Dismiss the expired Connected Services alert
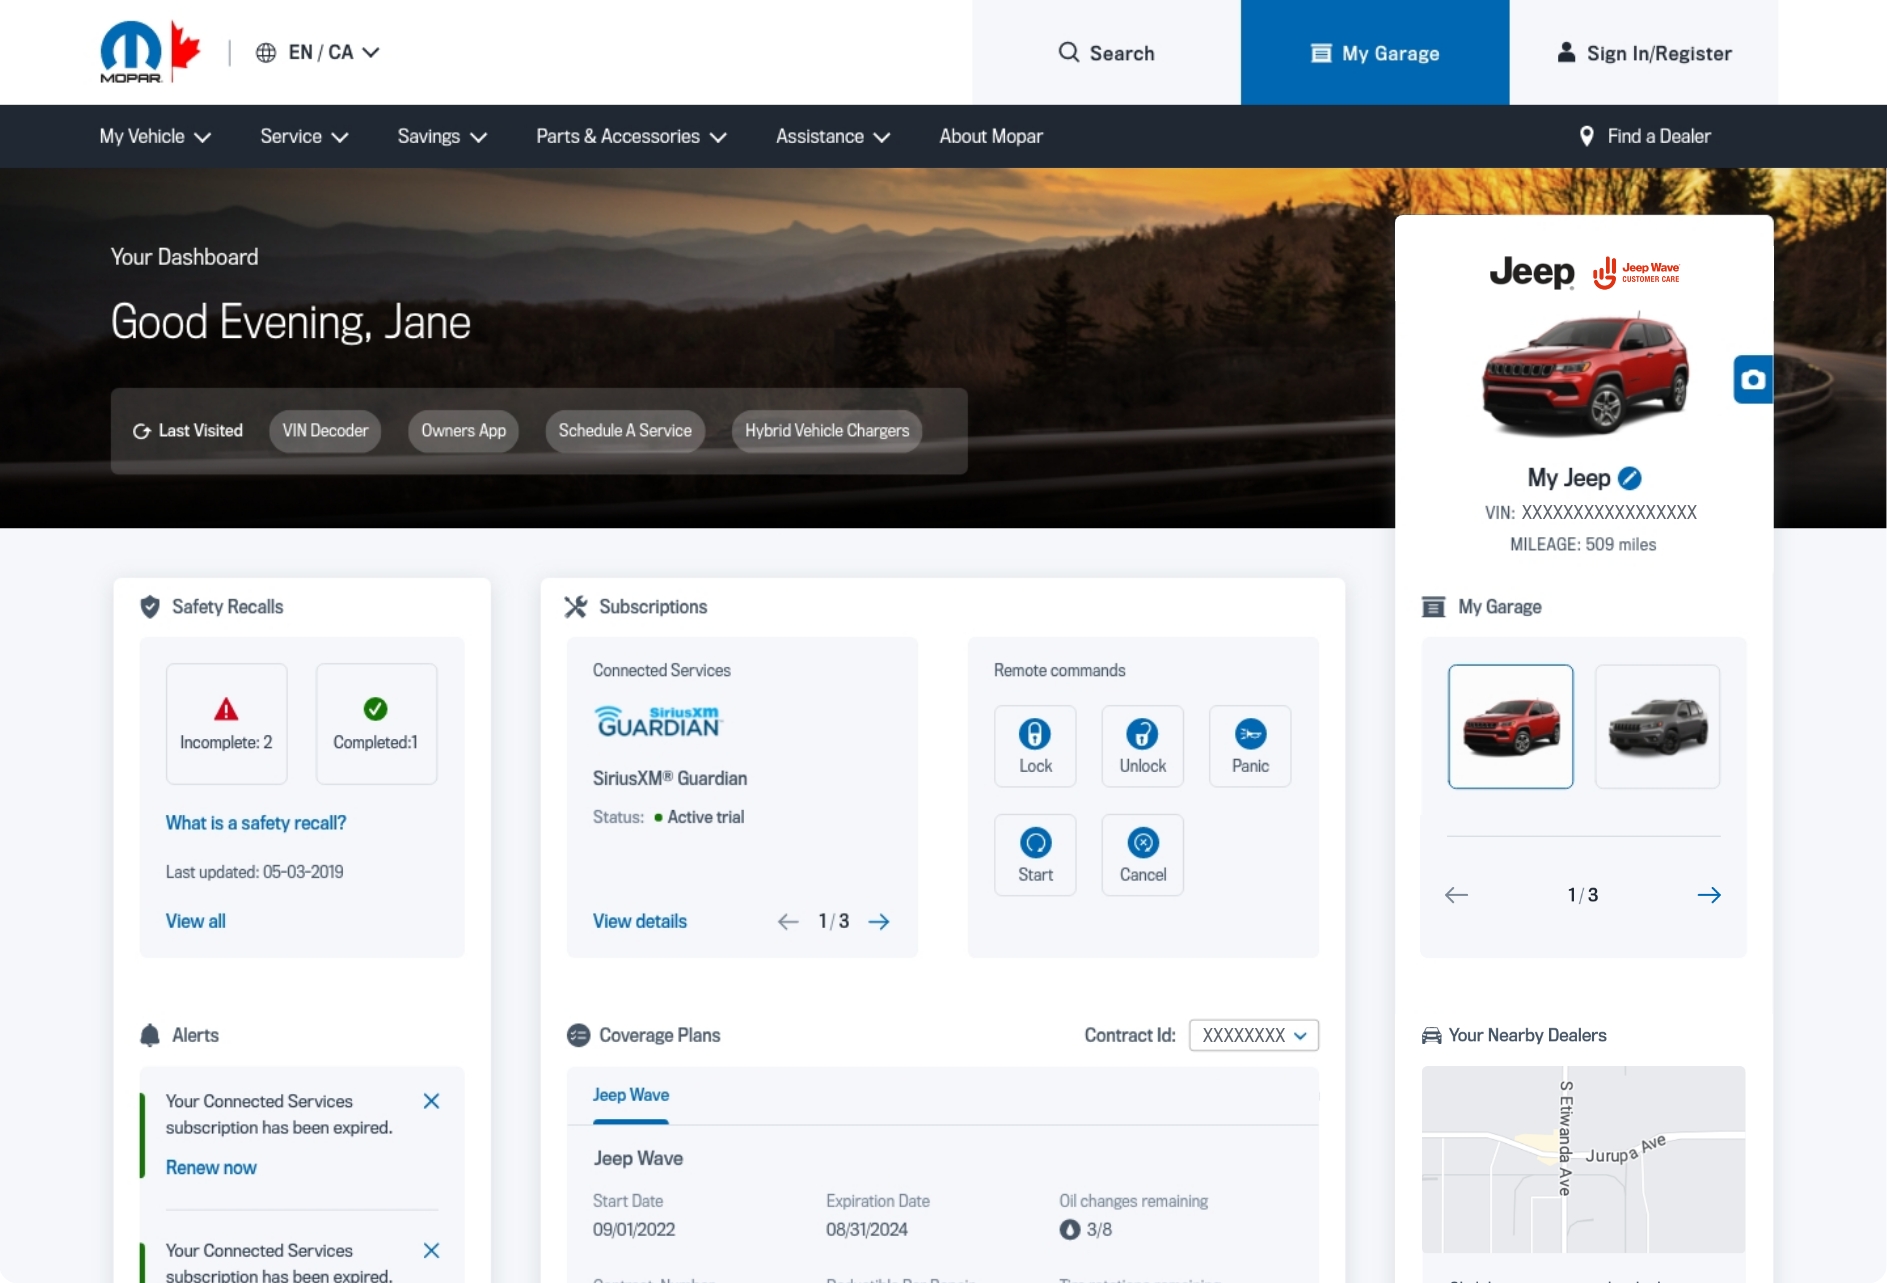Screen dimensions: 1887x1283 [x=432, y=1100]
